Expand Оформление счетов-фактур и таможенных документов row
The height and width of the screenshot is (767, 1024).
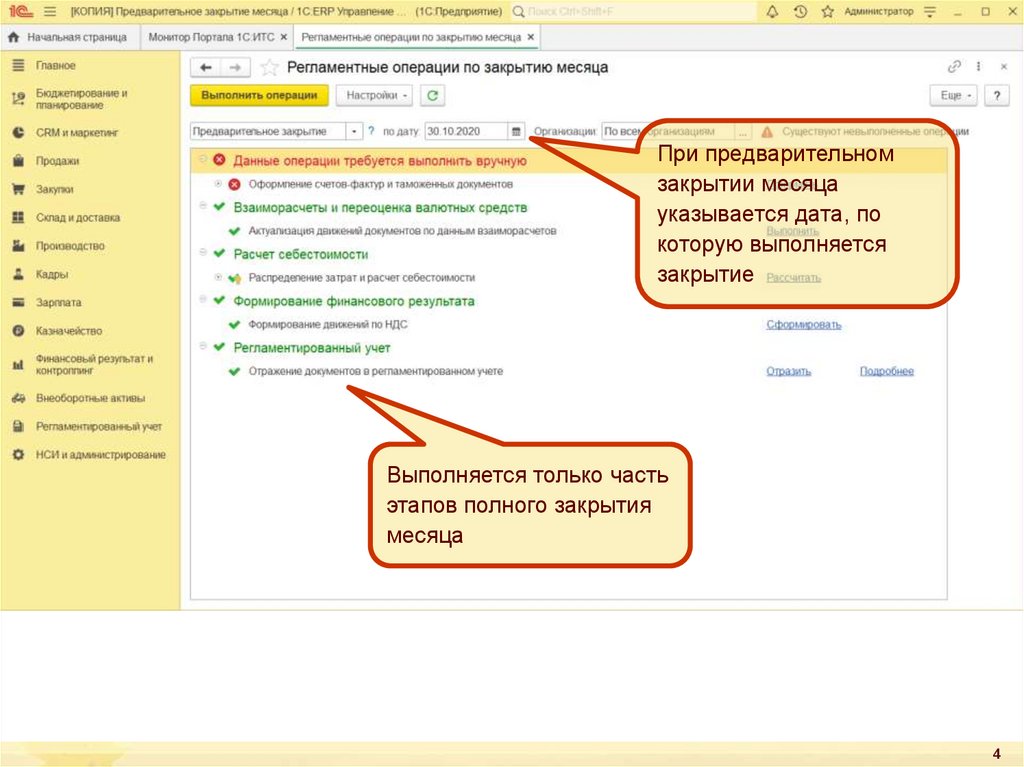point(218,184)
